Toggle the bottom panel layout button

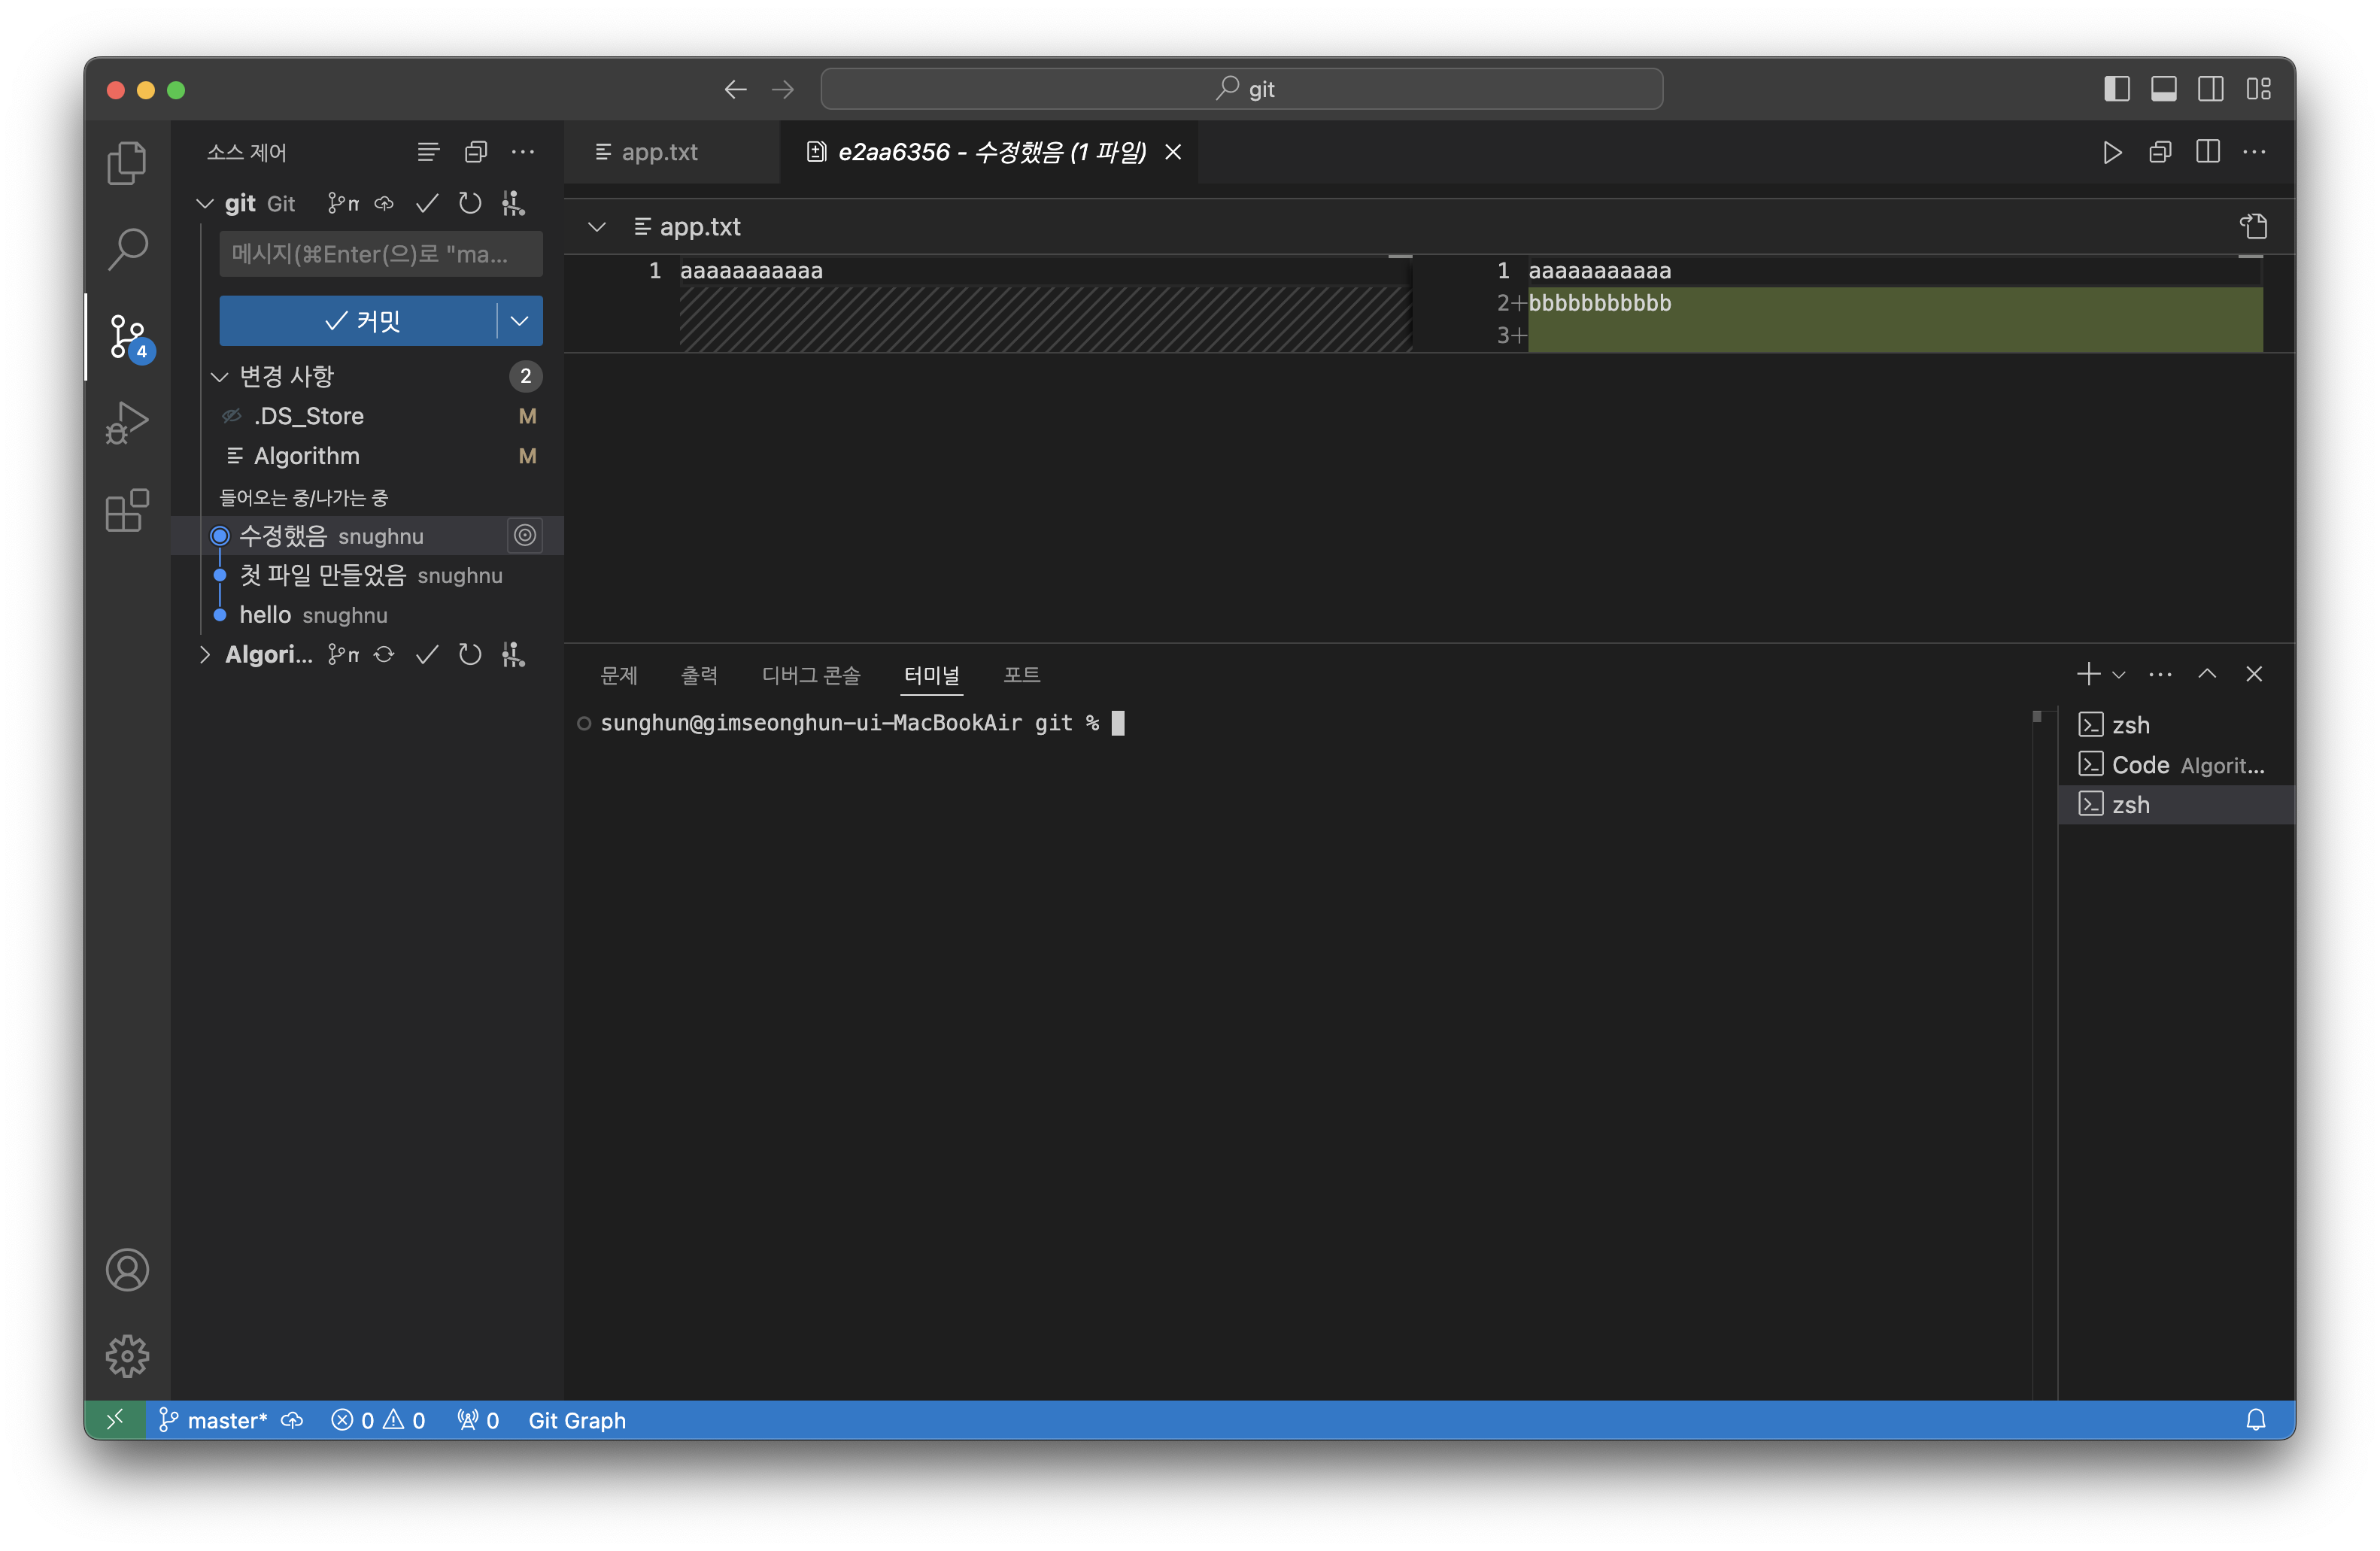tap(2163, 89)
